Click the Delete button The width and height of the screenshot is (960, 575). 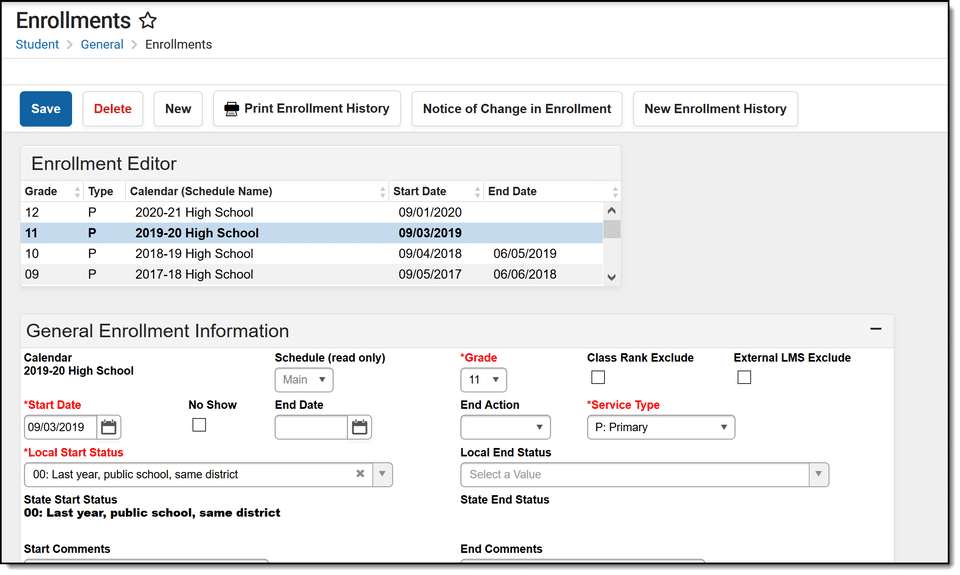pyautogui.click(x=113, y=109)
